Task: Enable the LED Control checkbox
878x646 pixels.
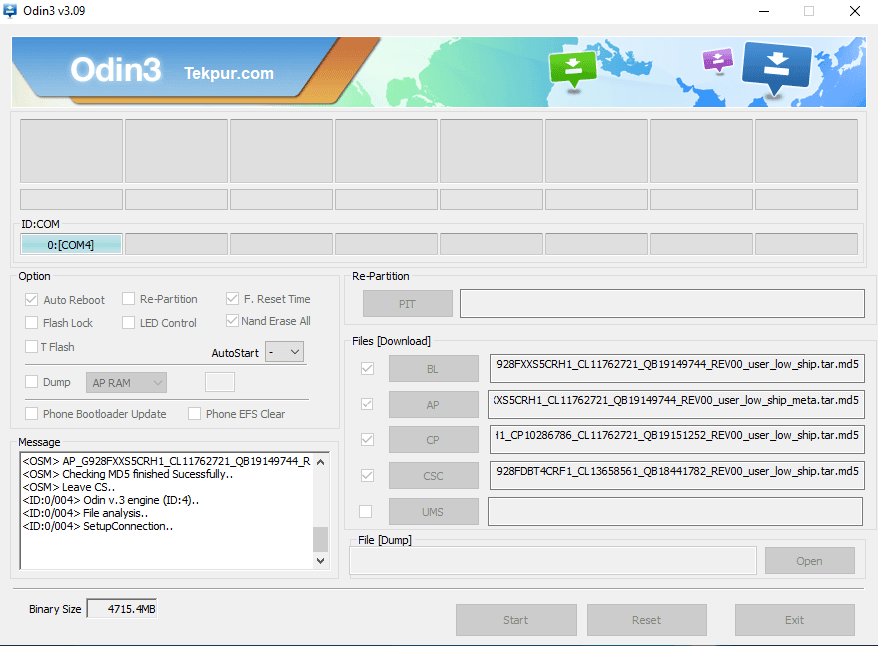Action: pyautogui.click(x=128, y=322)
